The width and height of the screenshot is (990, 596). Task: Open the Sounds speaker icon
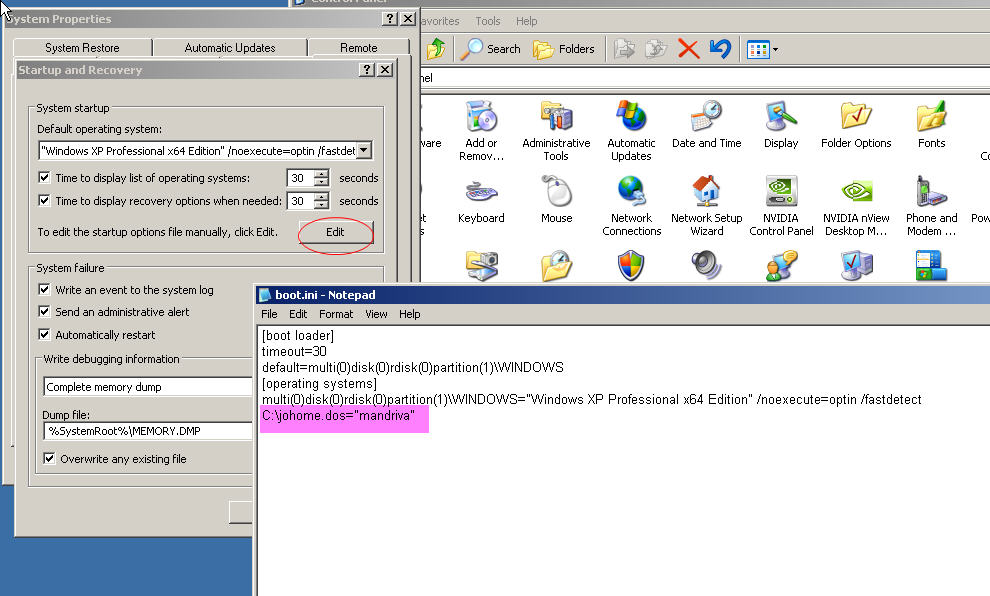(706, 265)
